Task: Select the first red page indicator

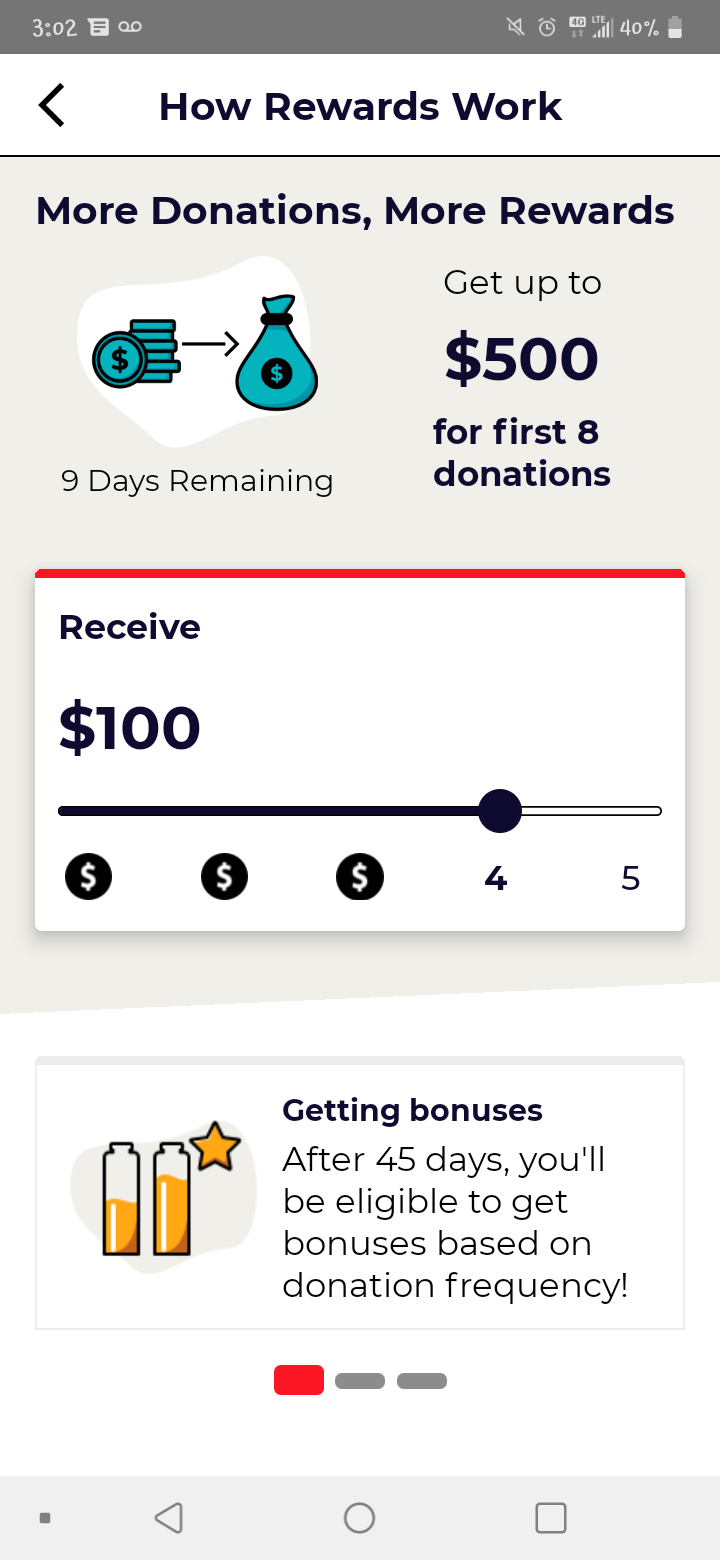Action: coord(299,1380)
